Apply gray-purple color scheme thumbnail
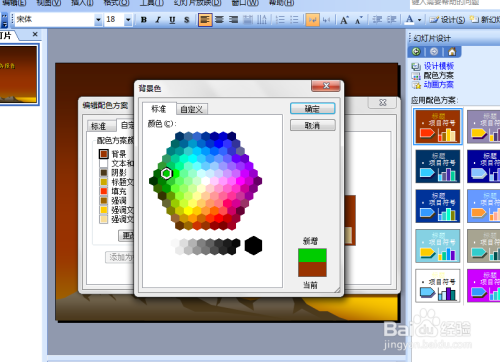500x362 pixels. coord(483,127)
